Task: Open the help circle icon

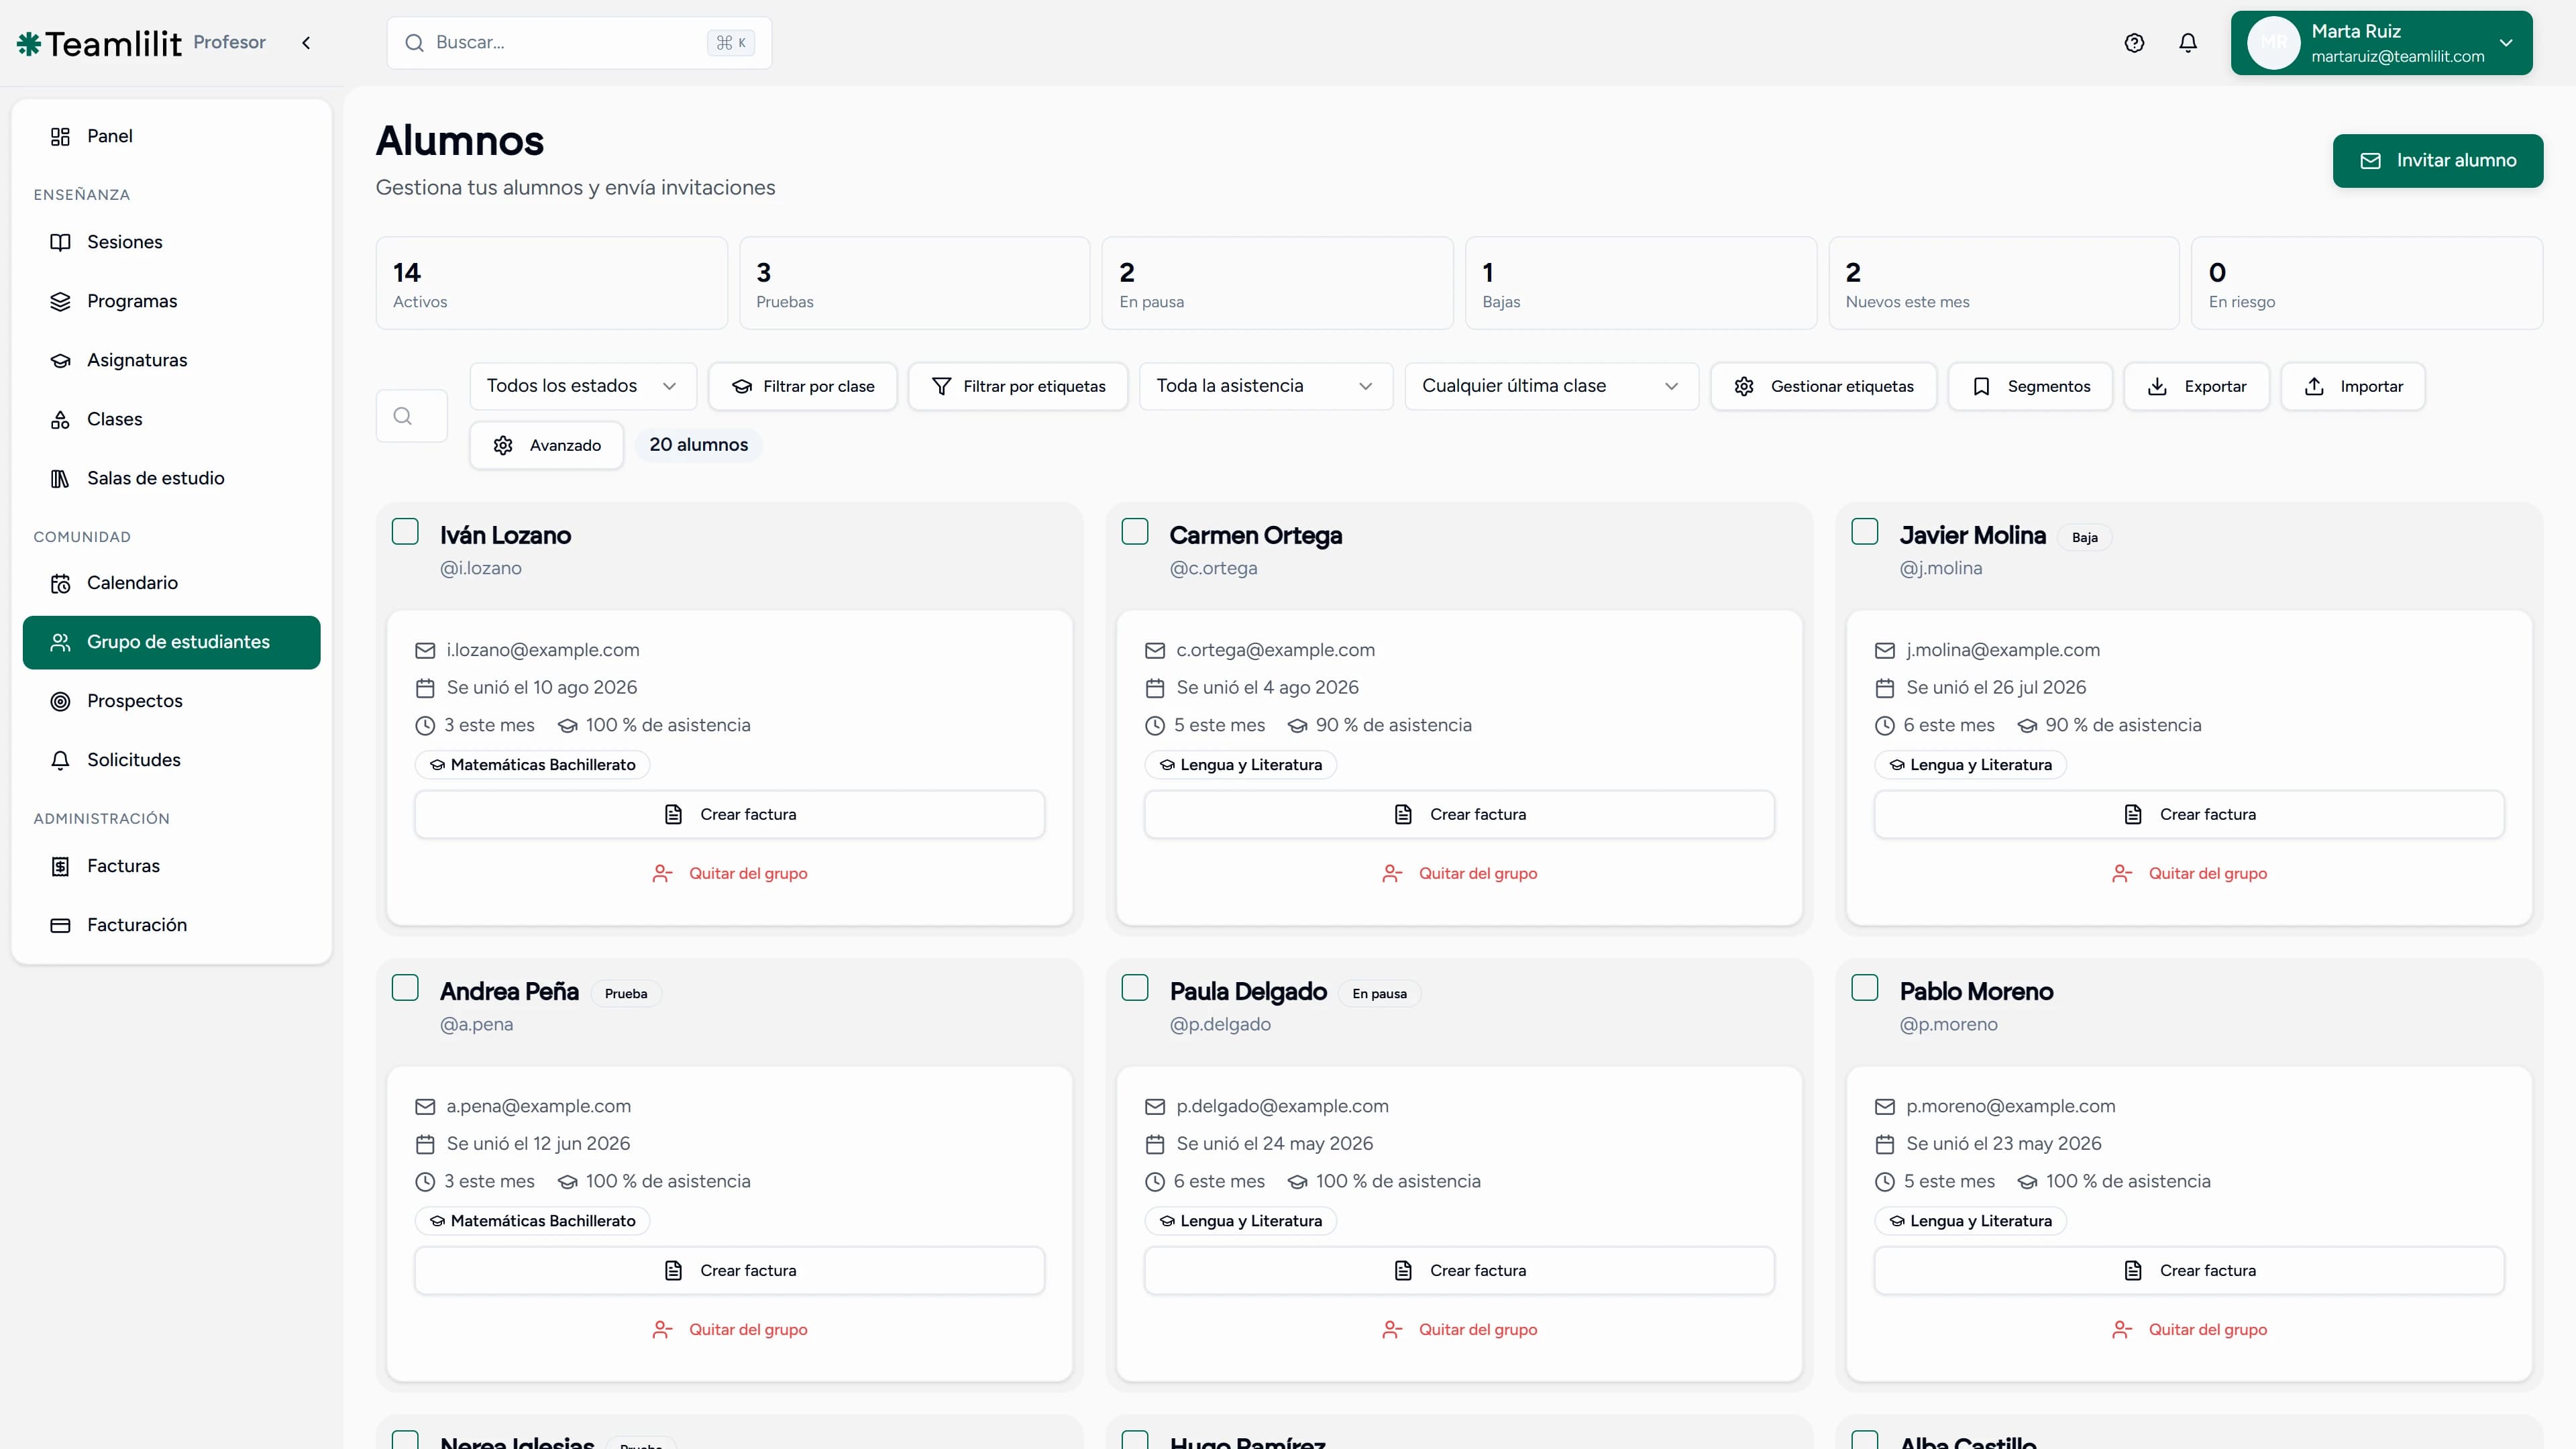Action: [x=2134, y=43]
